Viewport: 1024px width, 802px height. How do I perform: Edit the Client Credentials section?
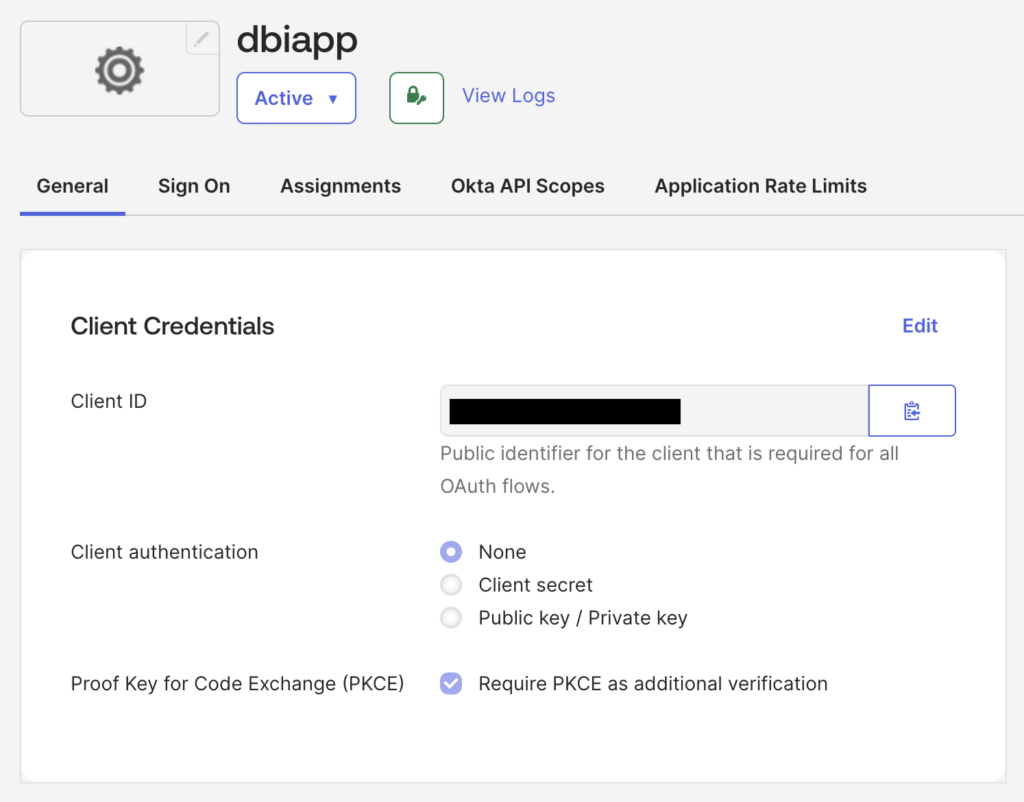(920, 325)
